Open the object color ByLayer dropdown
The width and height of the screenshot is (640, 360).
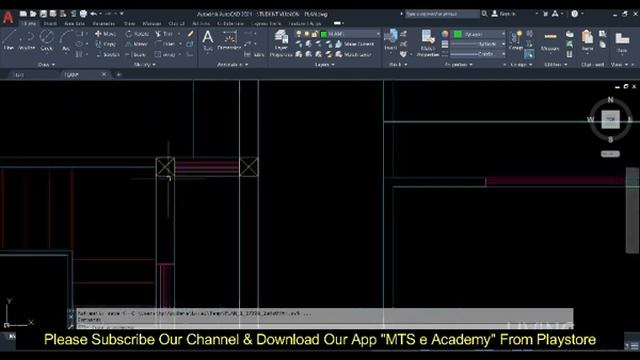tap(479, 34)
